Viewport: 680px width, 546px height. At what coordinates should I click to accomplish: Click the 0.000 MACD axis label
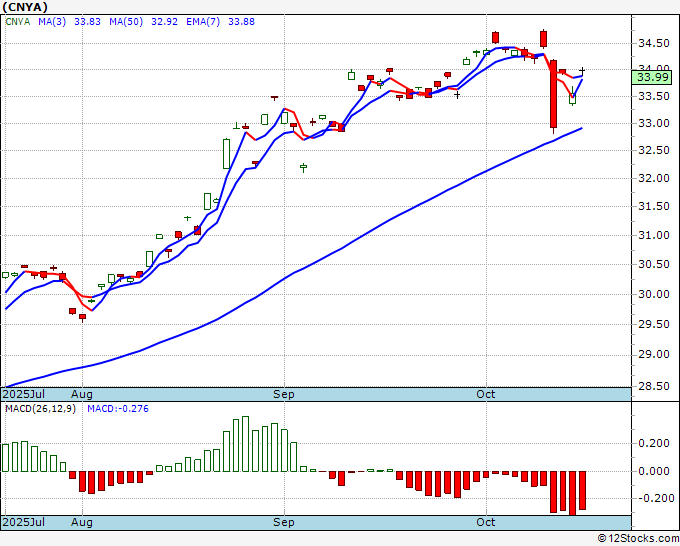pos(654,471)
